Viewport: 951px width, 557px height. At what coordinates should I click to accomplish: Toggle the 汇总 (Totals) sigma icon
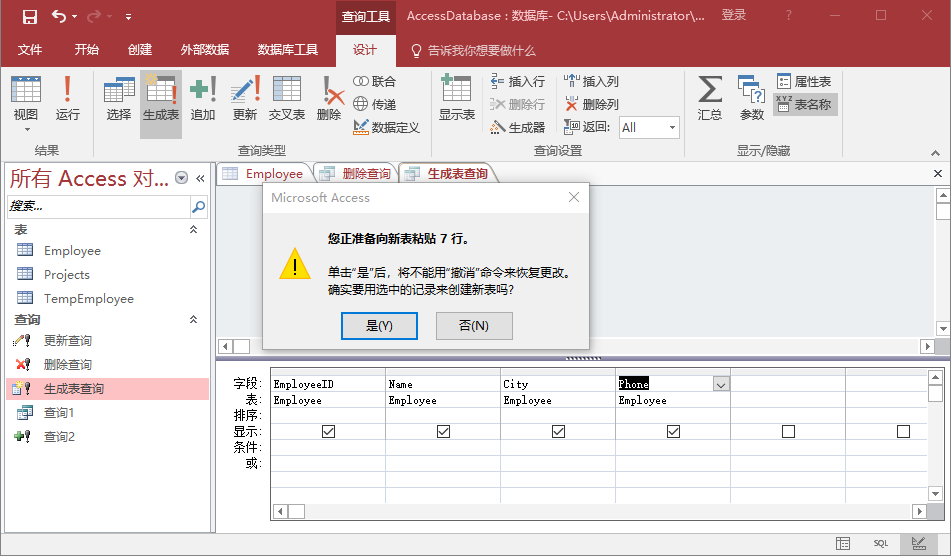click(x=710, y=99)
